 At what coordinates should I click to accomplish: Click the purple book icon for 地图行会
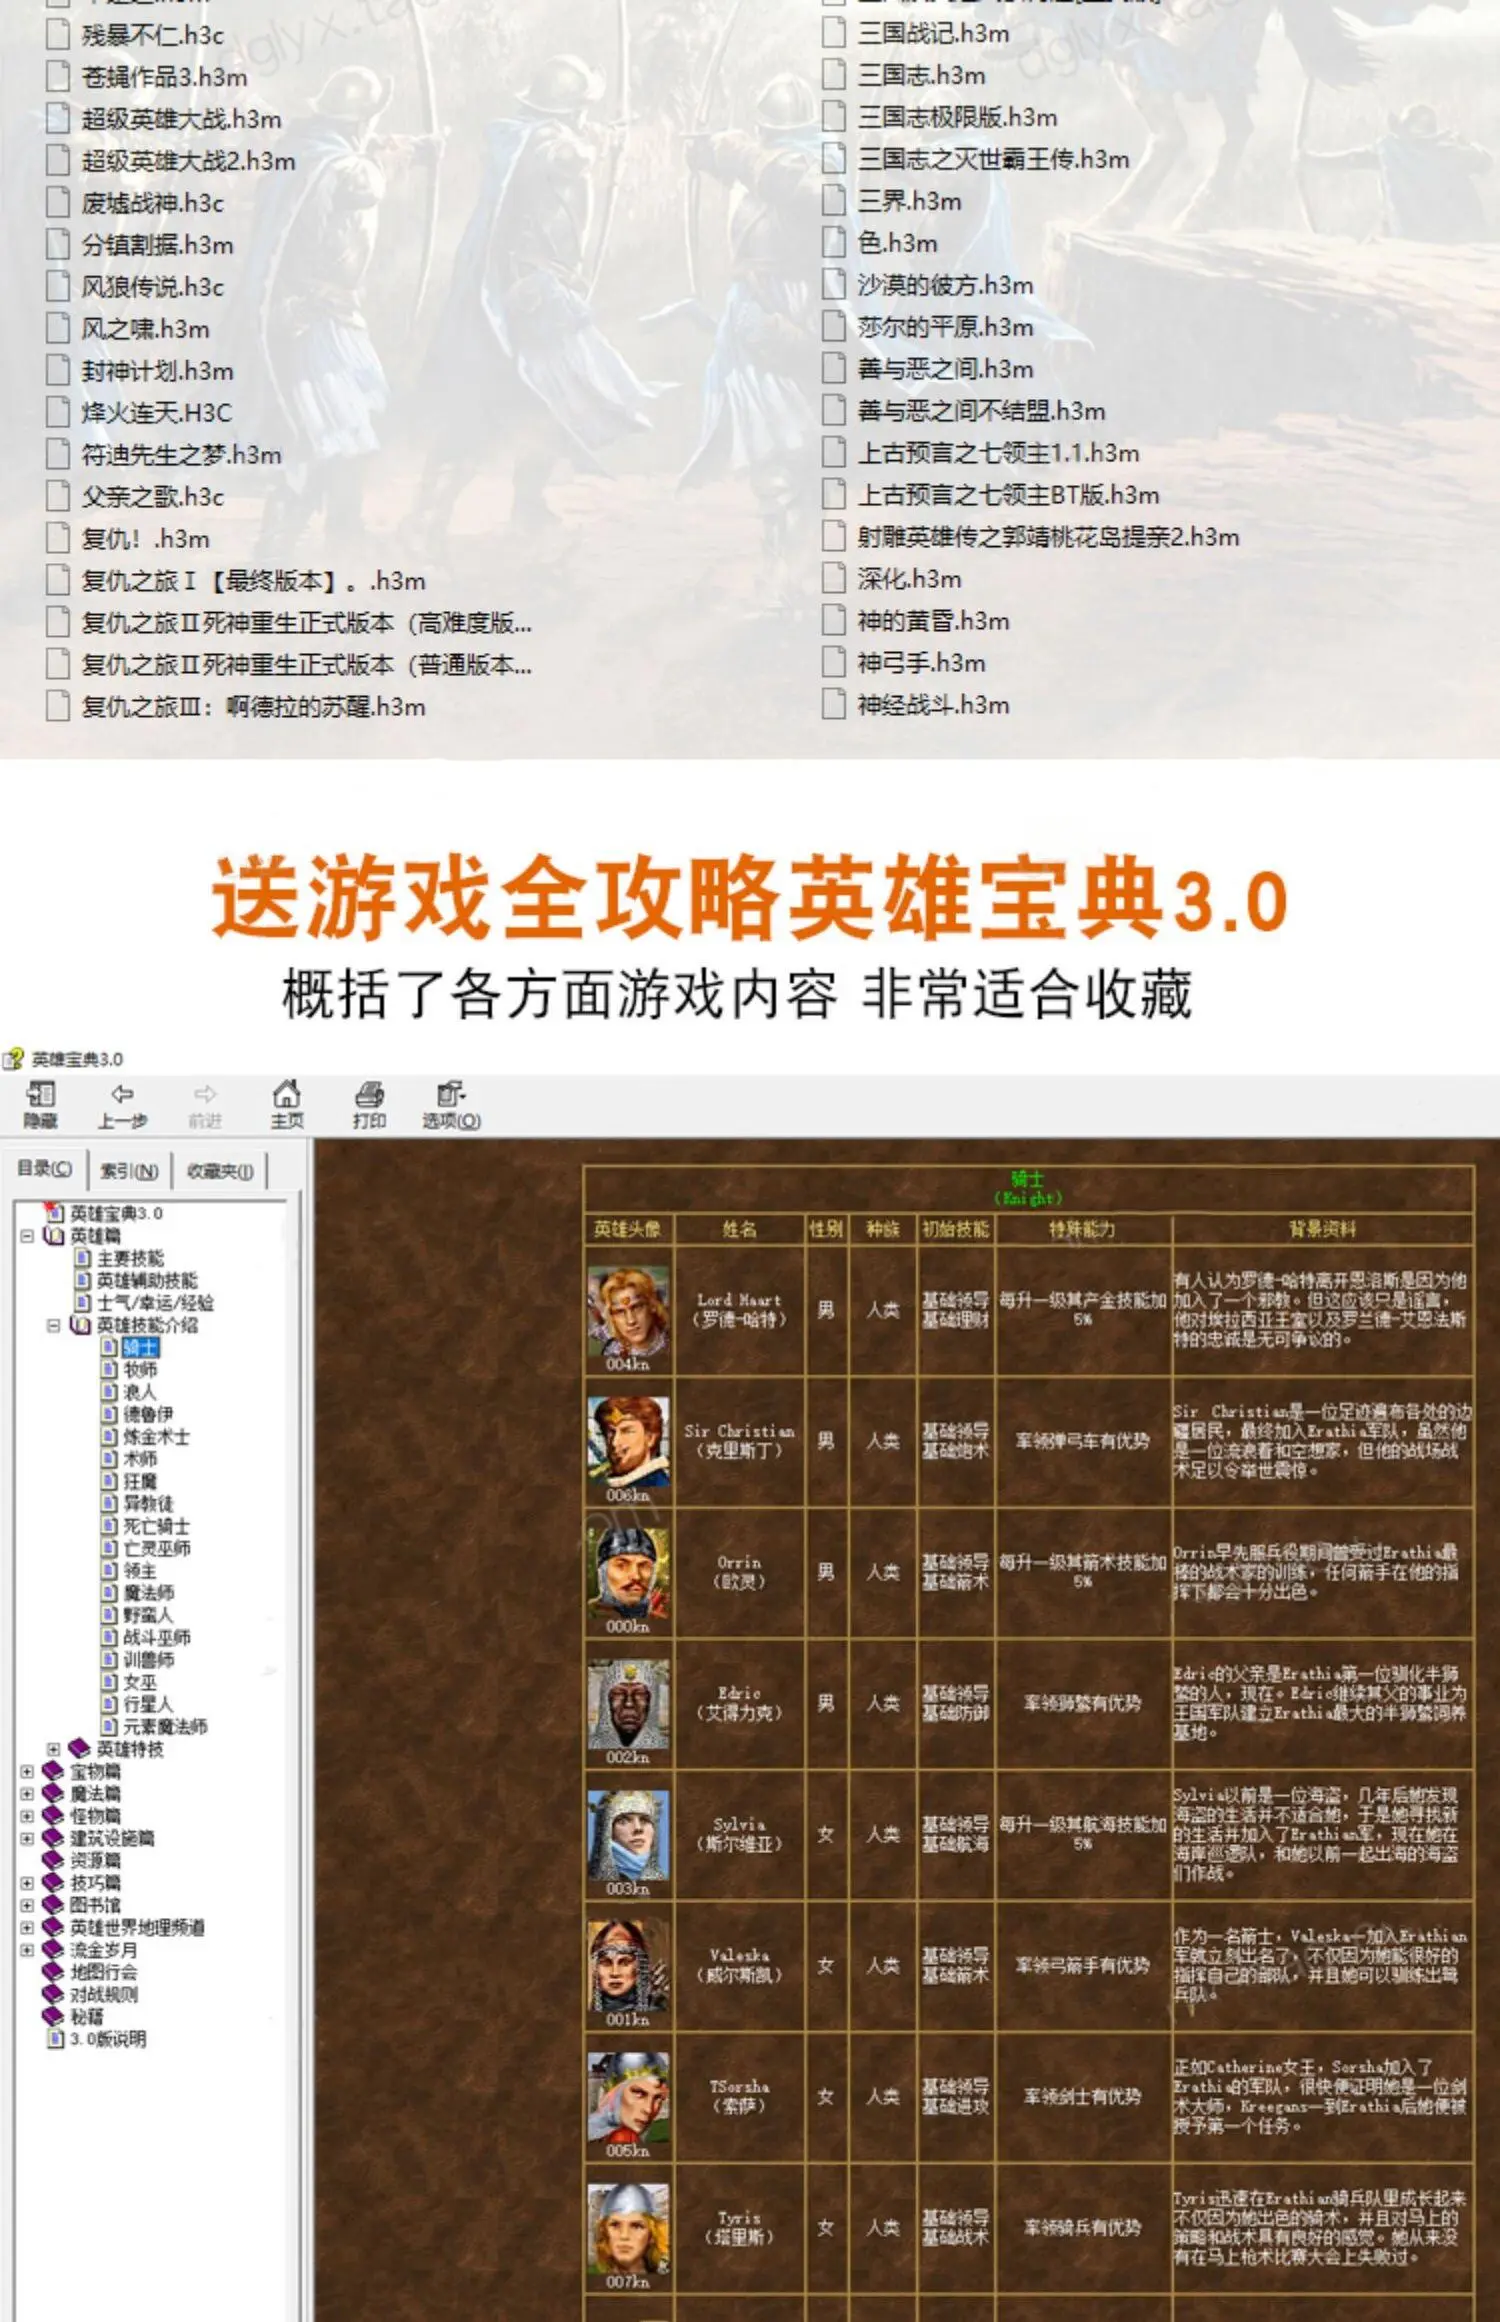tap(54, 1973)
